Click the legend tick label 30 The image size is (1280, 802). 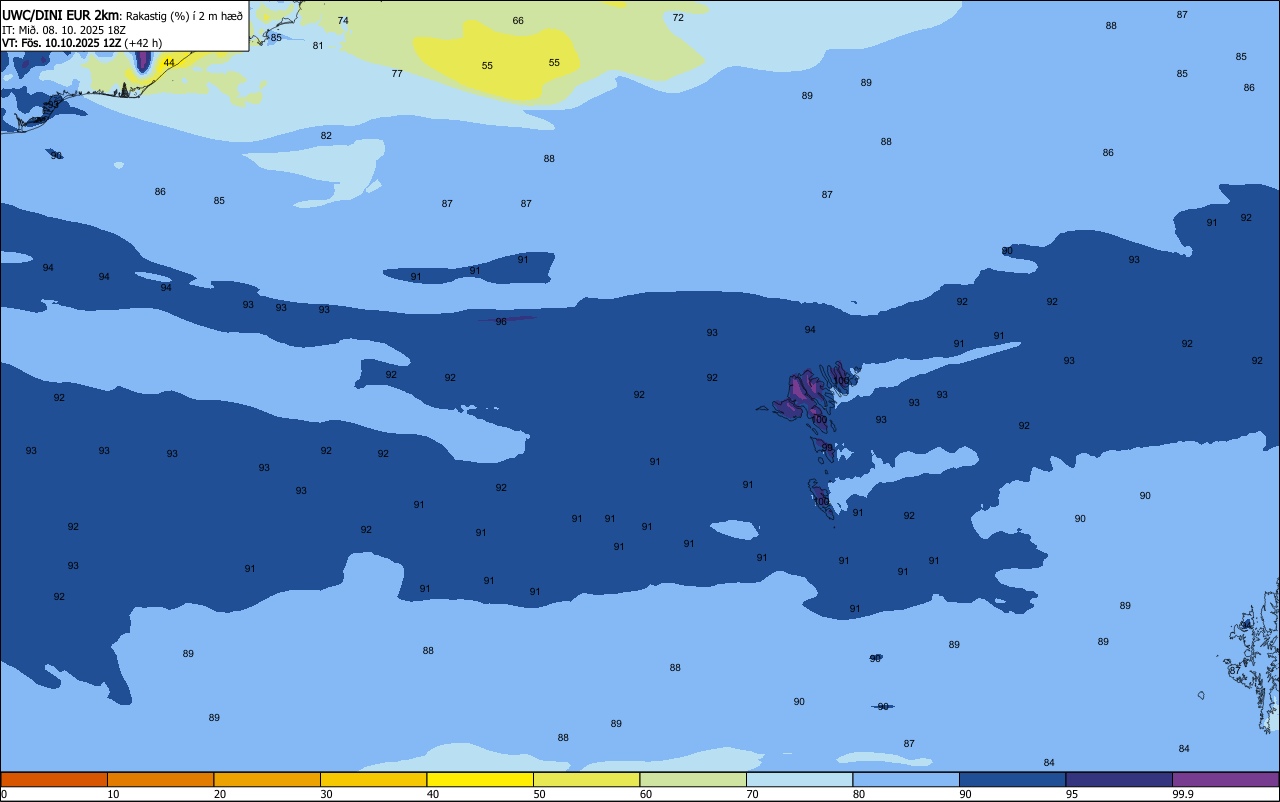coord(326,794)
